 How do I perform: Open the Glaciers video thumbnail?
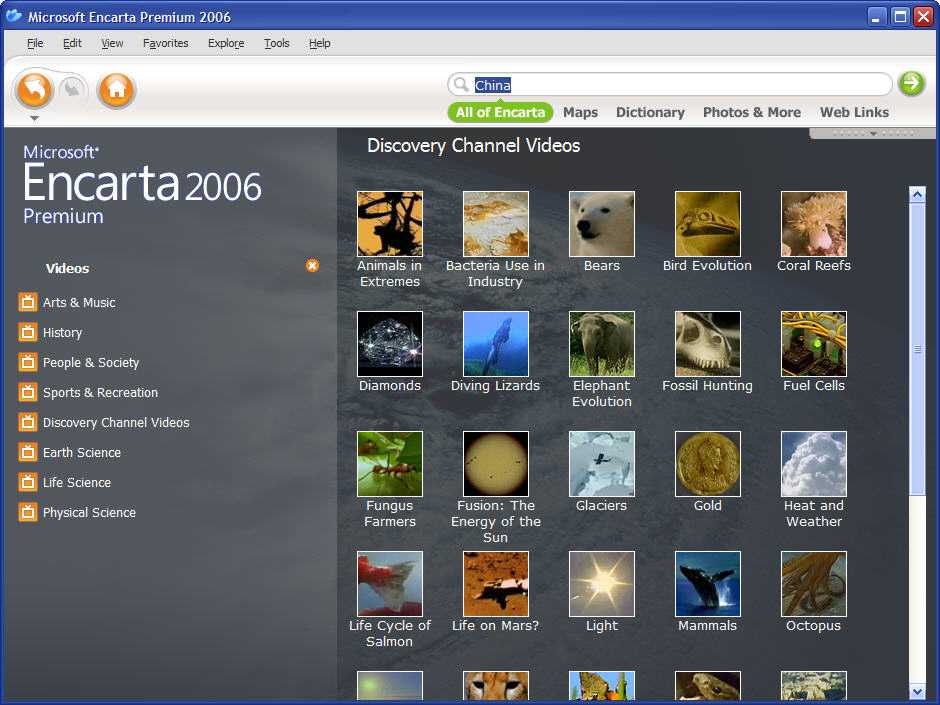[x=602, y=463]
